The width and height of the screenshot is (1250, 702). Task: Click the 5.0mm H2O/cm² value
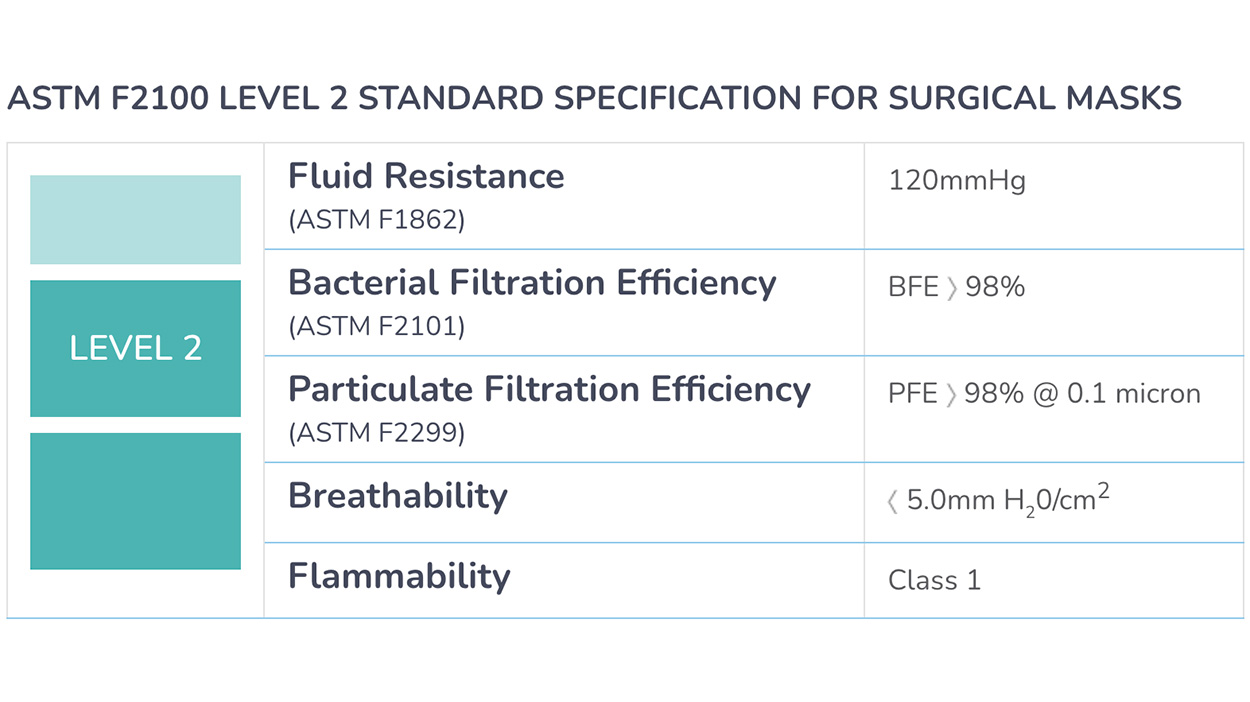coord(1008,499)
